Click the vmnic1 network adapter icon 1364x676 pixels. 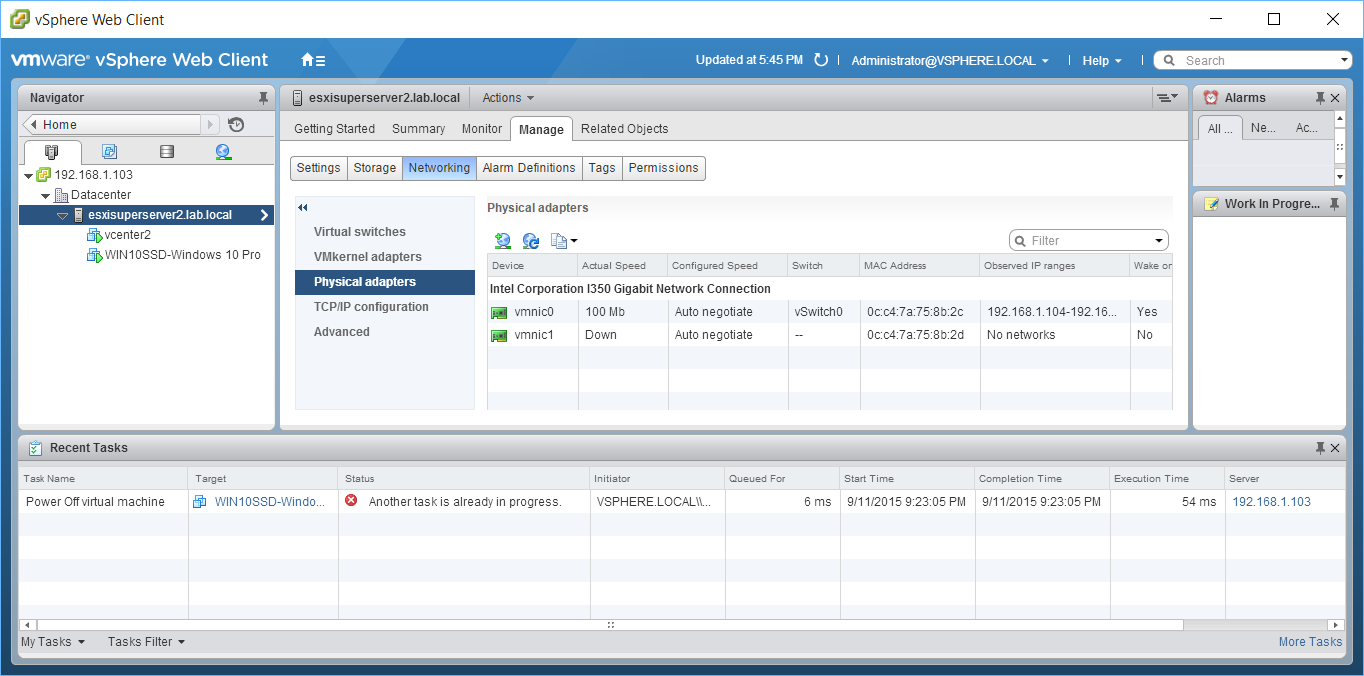coord(499,335)
